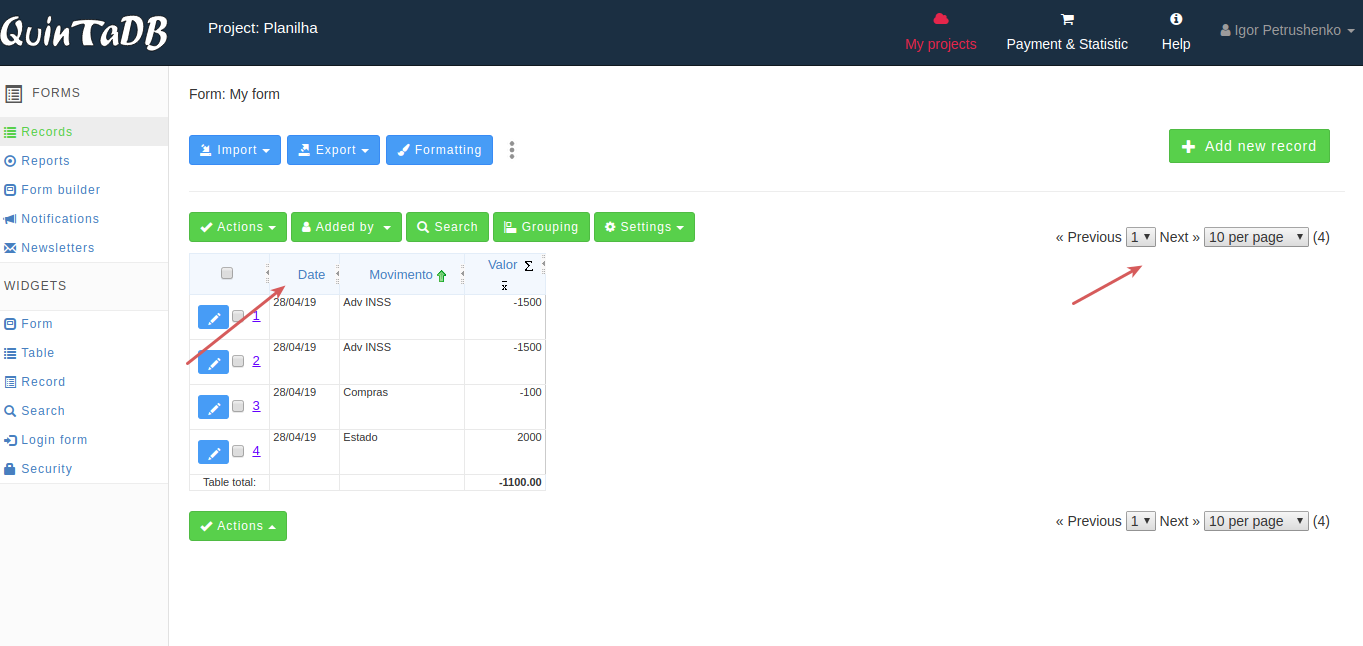Expand the Added by filter dropdown

[346, 227]
